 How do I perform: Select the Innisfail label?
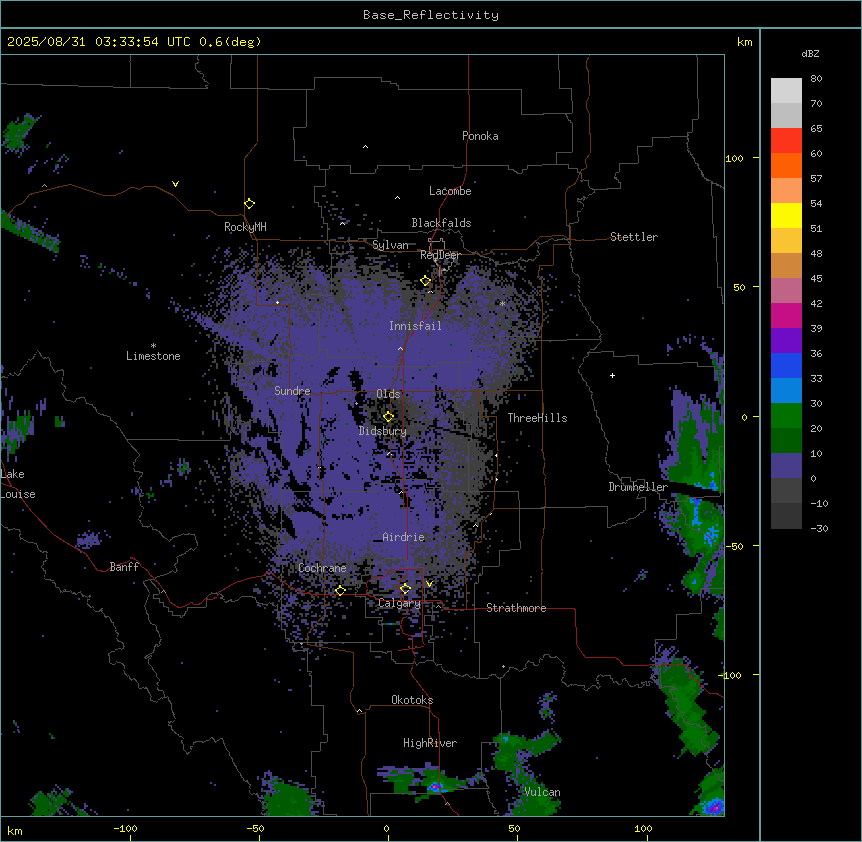[x=415, y=326]
